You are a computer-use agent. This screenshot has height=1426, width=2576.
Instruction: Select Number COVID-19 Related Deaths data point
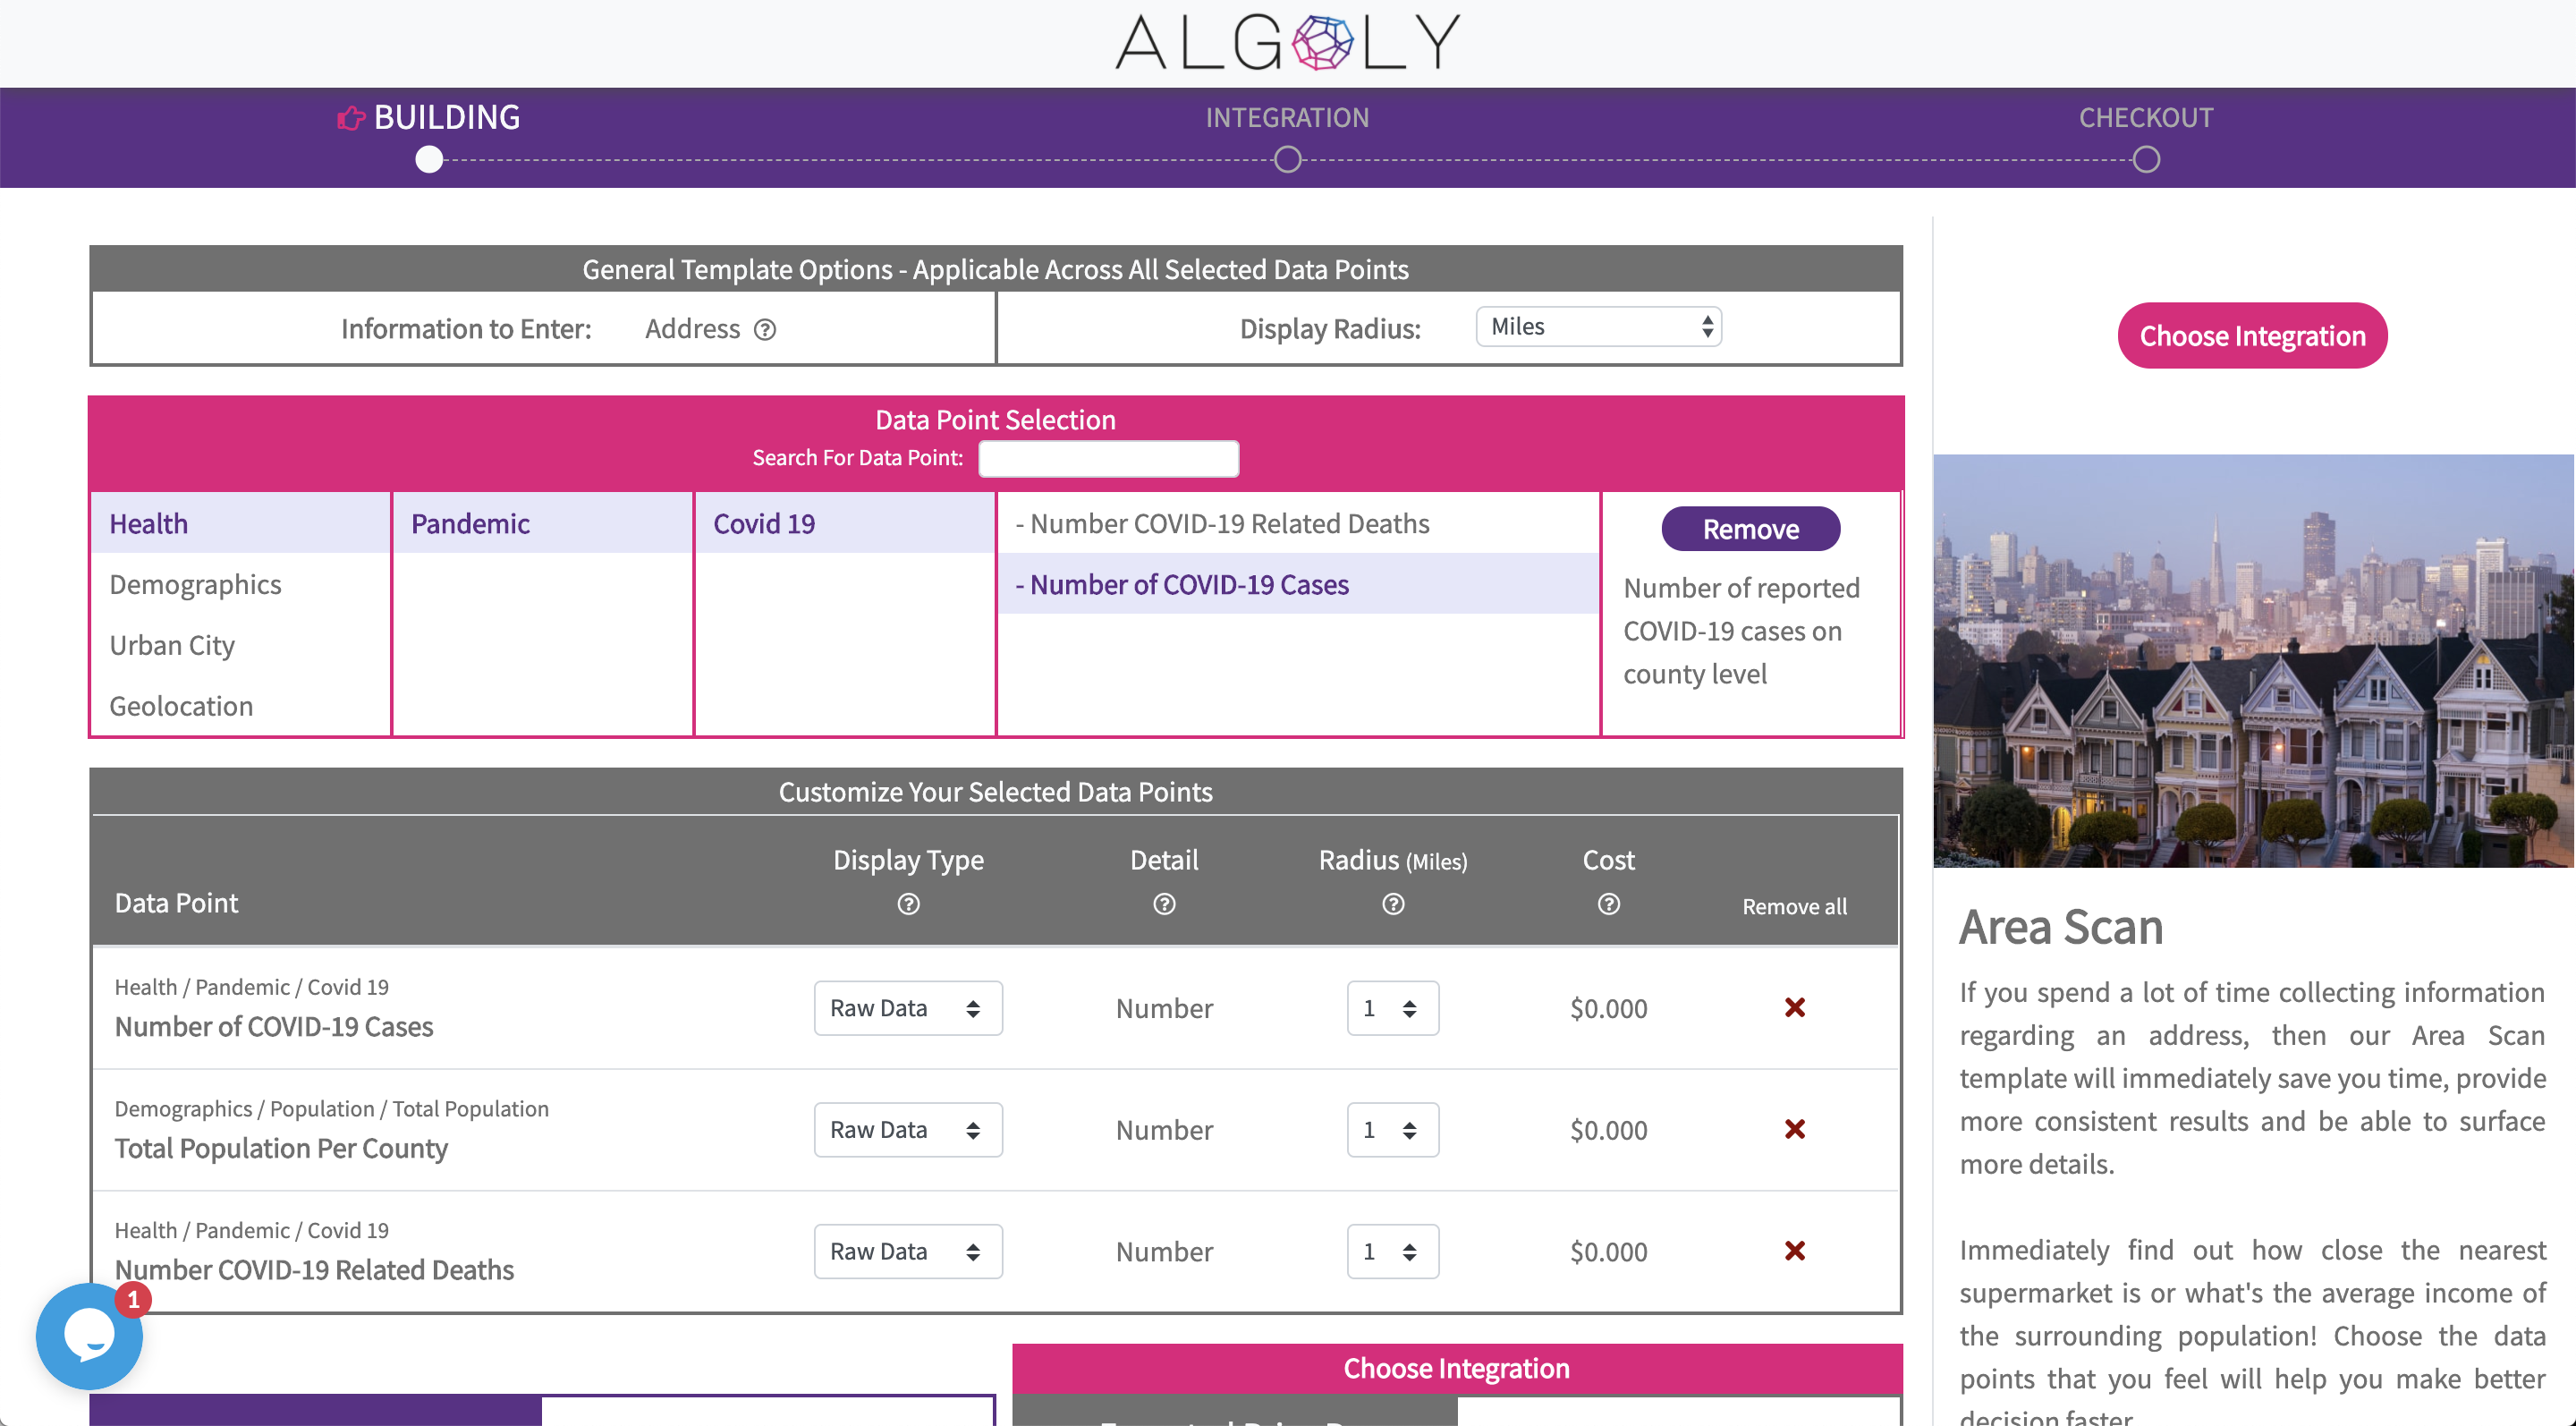click(1229, 523)
